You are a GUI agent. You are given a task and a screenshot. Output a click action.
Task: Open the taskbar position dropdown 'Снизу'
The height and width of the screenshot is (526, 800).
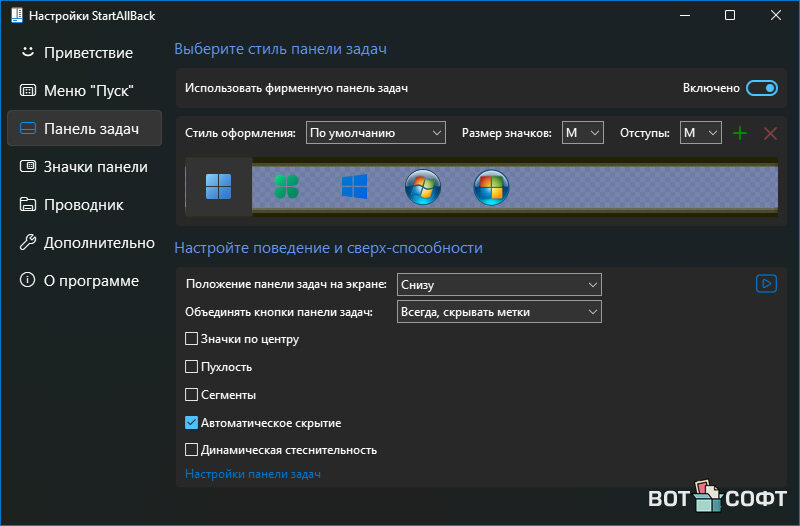(498, 285)
